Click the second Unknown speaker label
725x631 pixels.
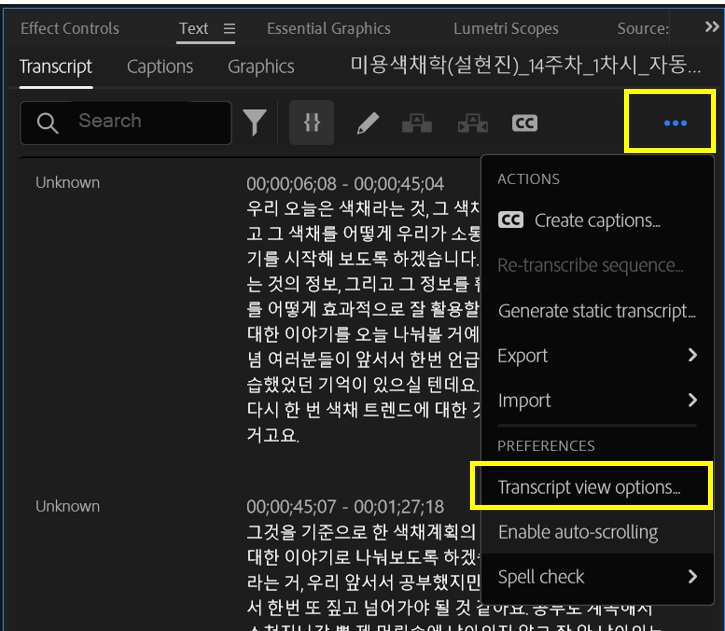pos(68,506)
